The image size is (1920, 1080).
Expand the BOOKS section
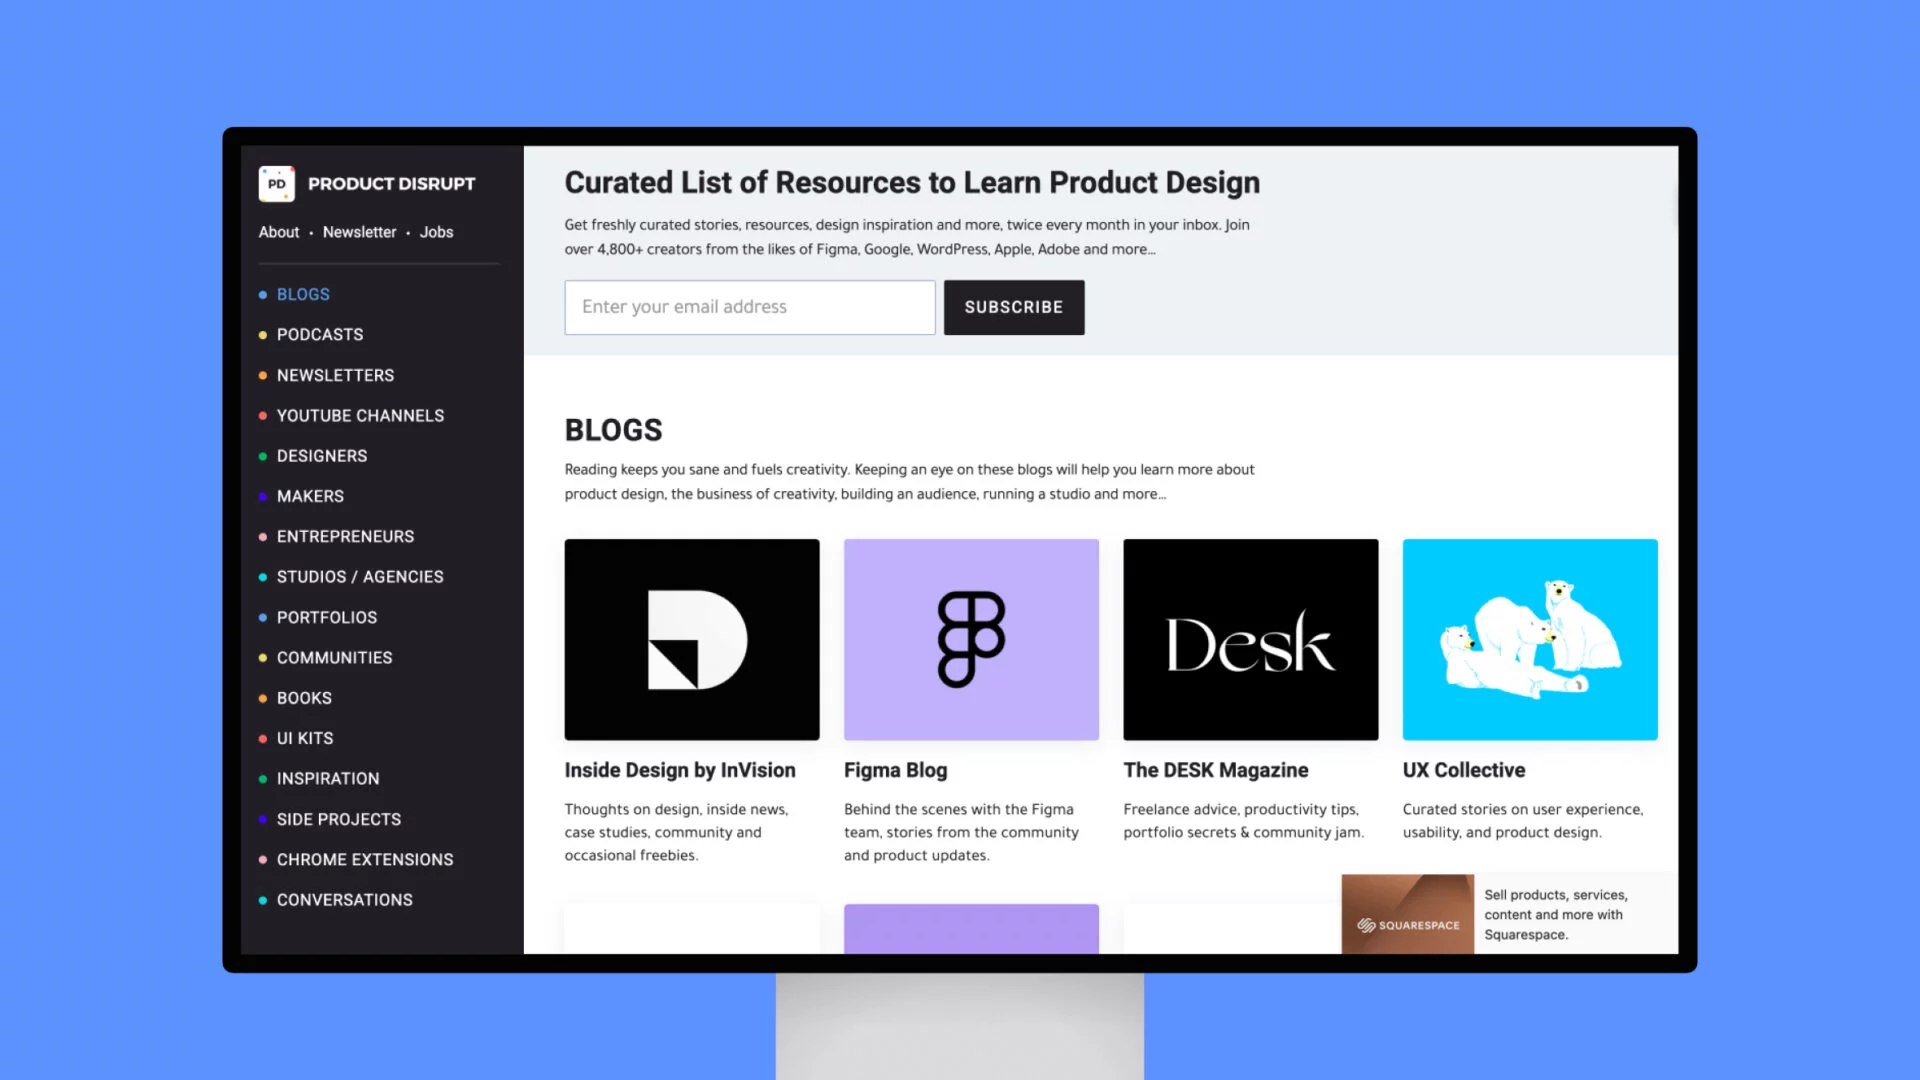point(303,696)
